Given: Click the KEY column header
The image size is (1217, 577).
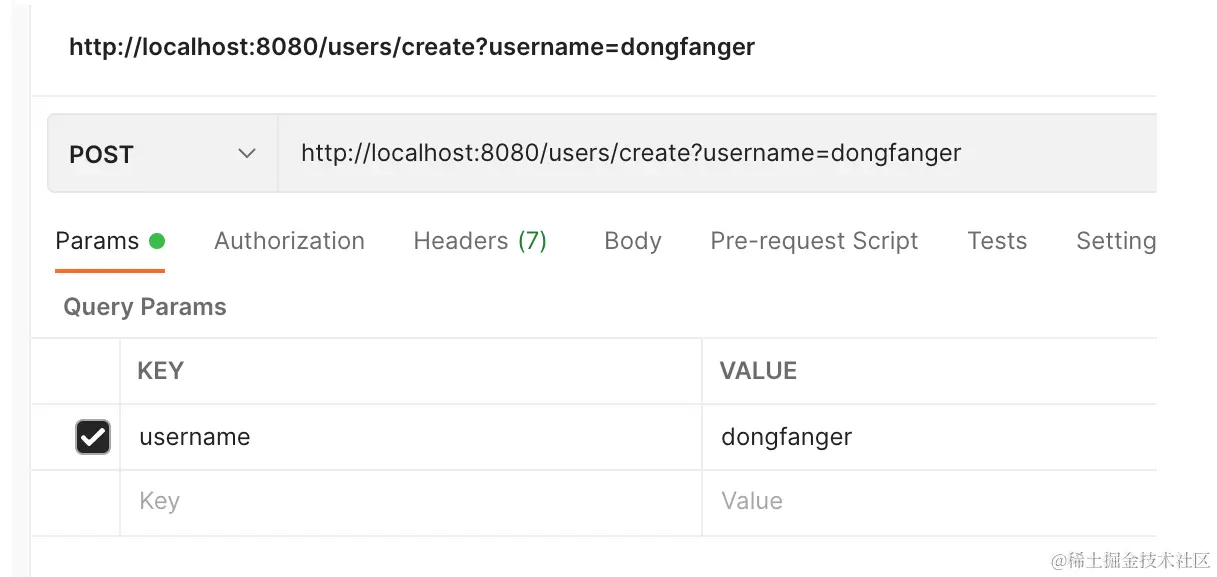Looking at the screenshot, I should click(160, 371).
